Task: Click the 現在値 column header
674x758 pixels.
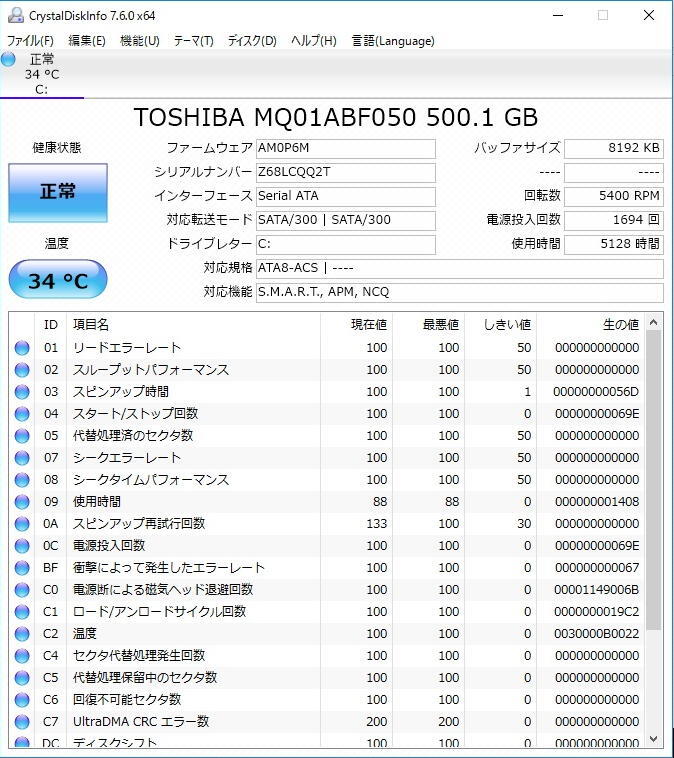Action: click(356, 325)
